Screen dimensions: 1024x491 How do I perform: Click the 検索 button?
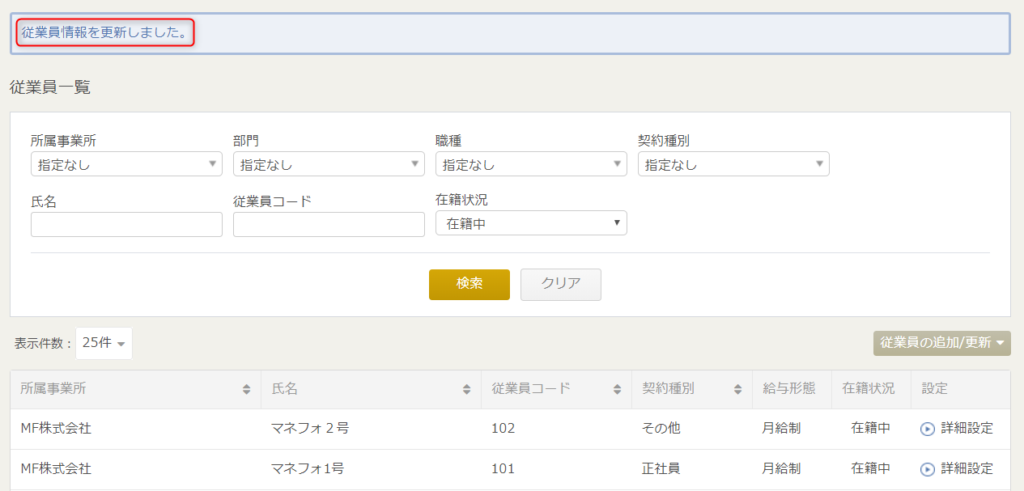pos(469,284)
